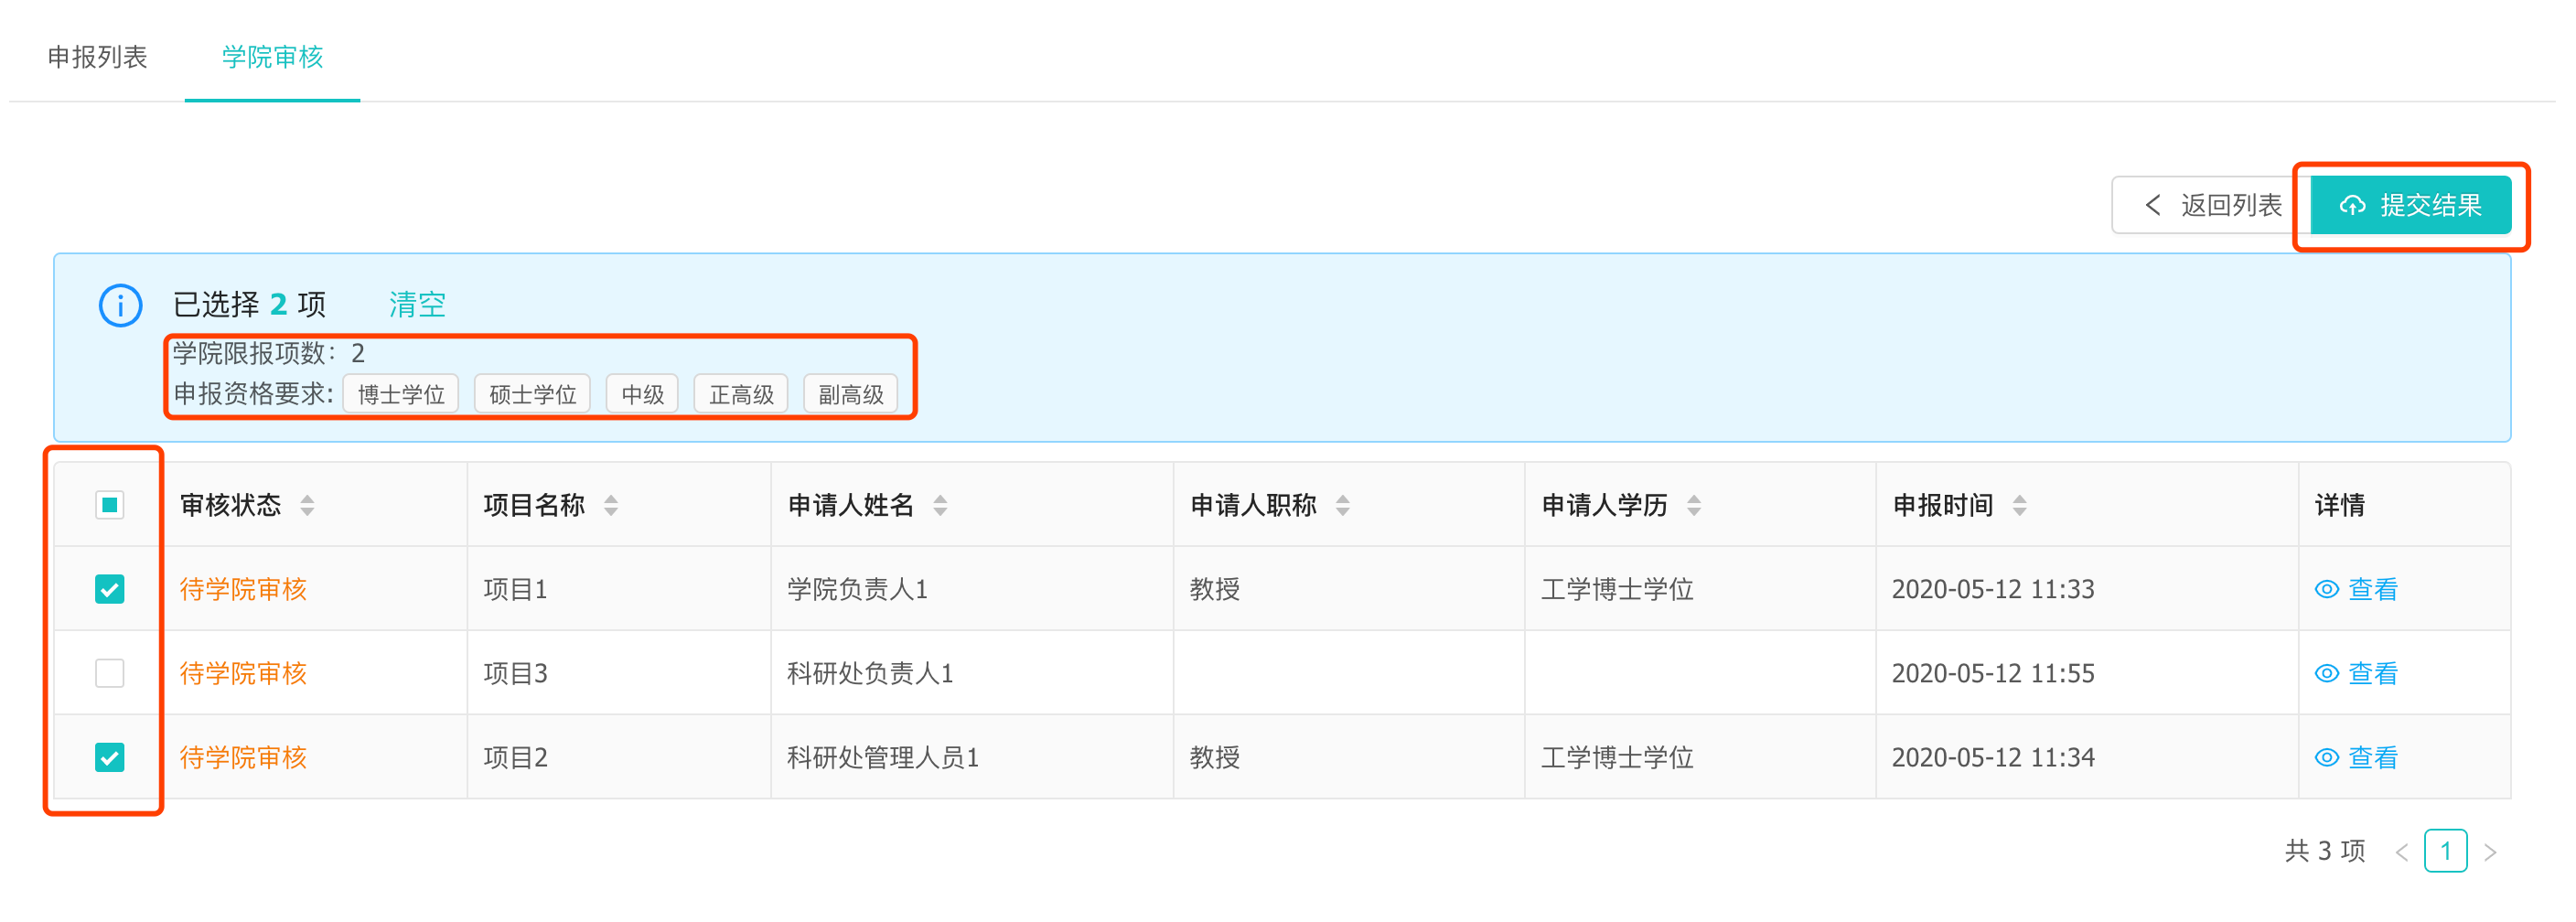Sort by 审核状态 column arrows

coord(307,505)
